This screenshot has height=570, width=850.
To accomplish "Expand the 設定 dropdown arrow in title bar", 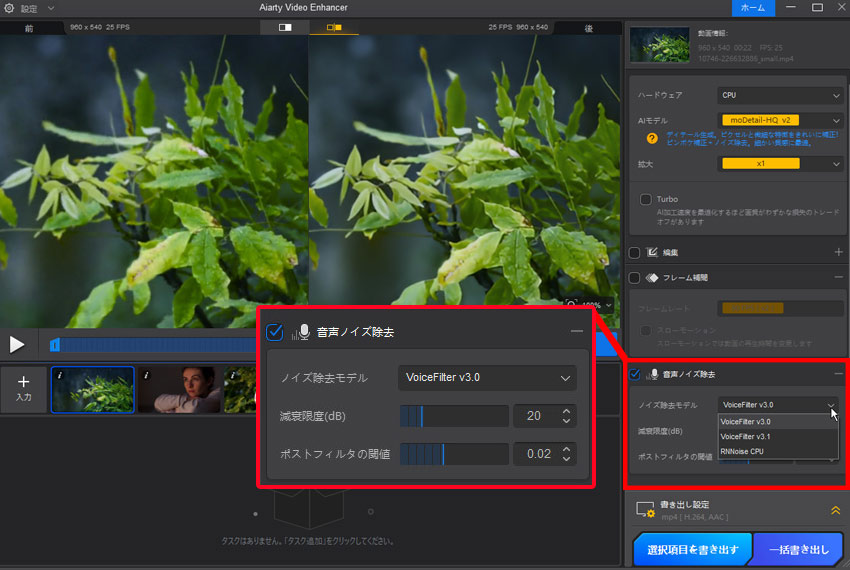I will click(x=50, y=8).
